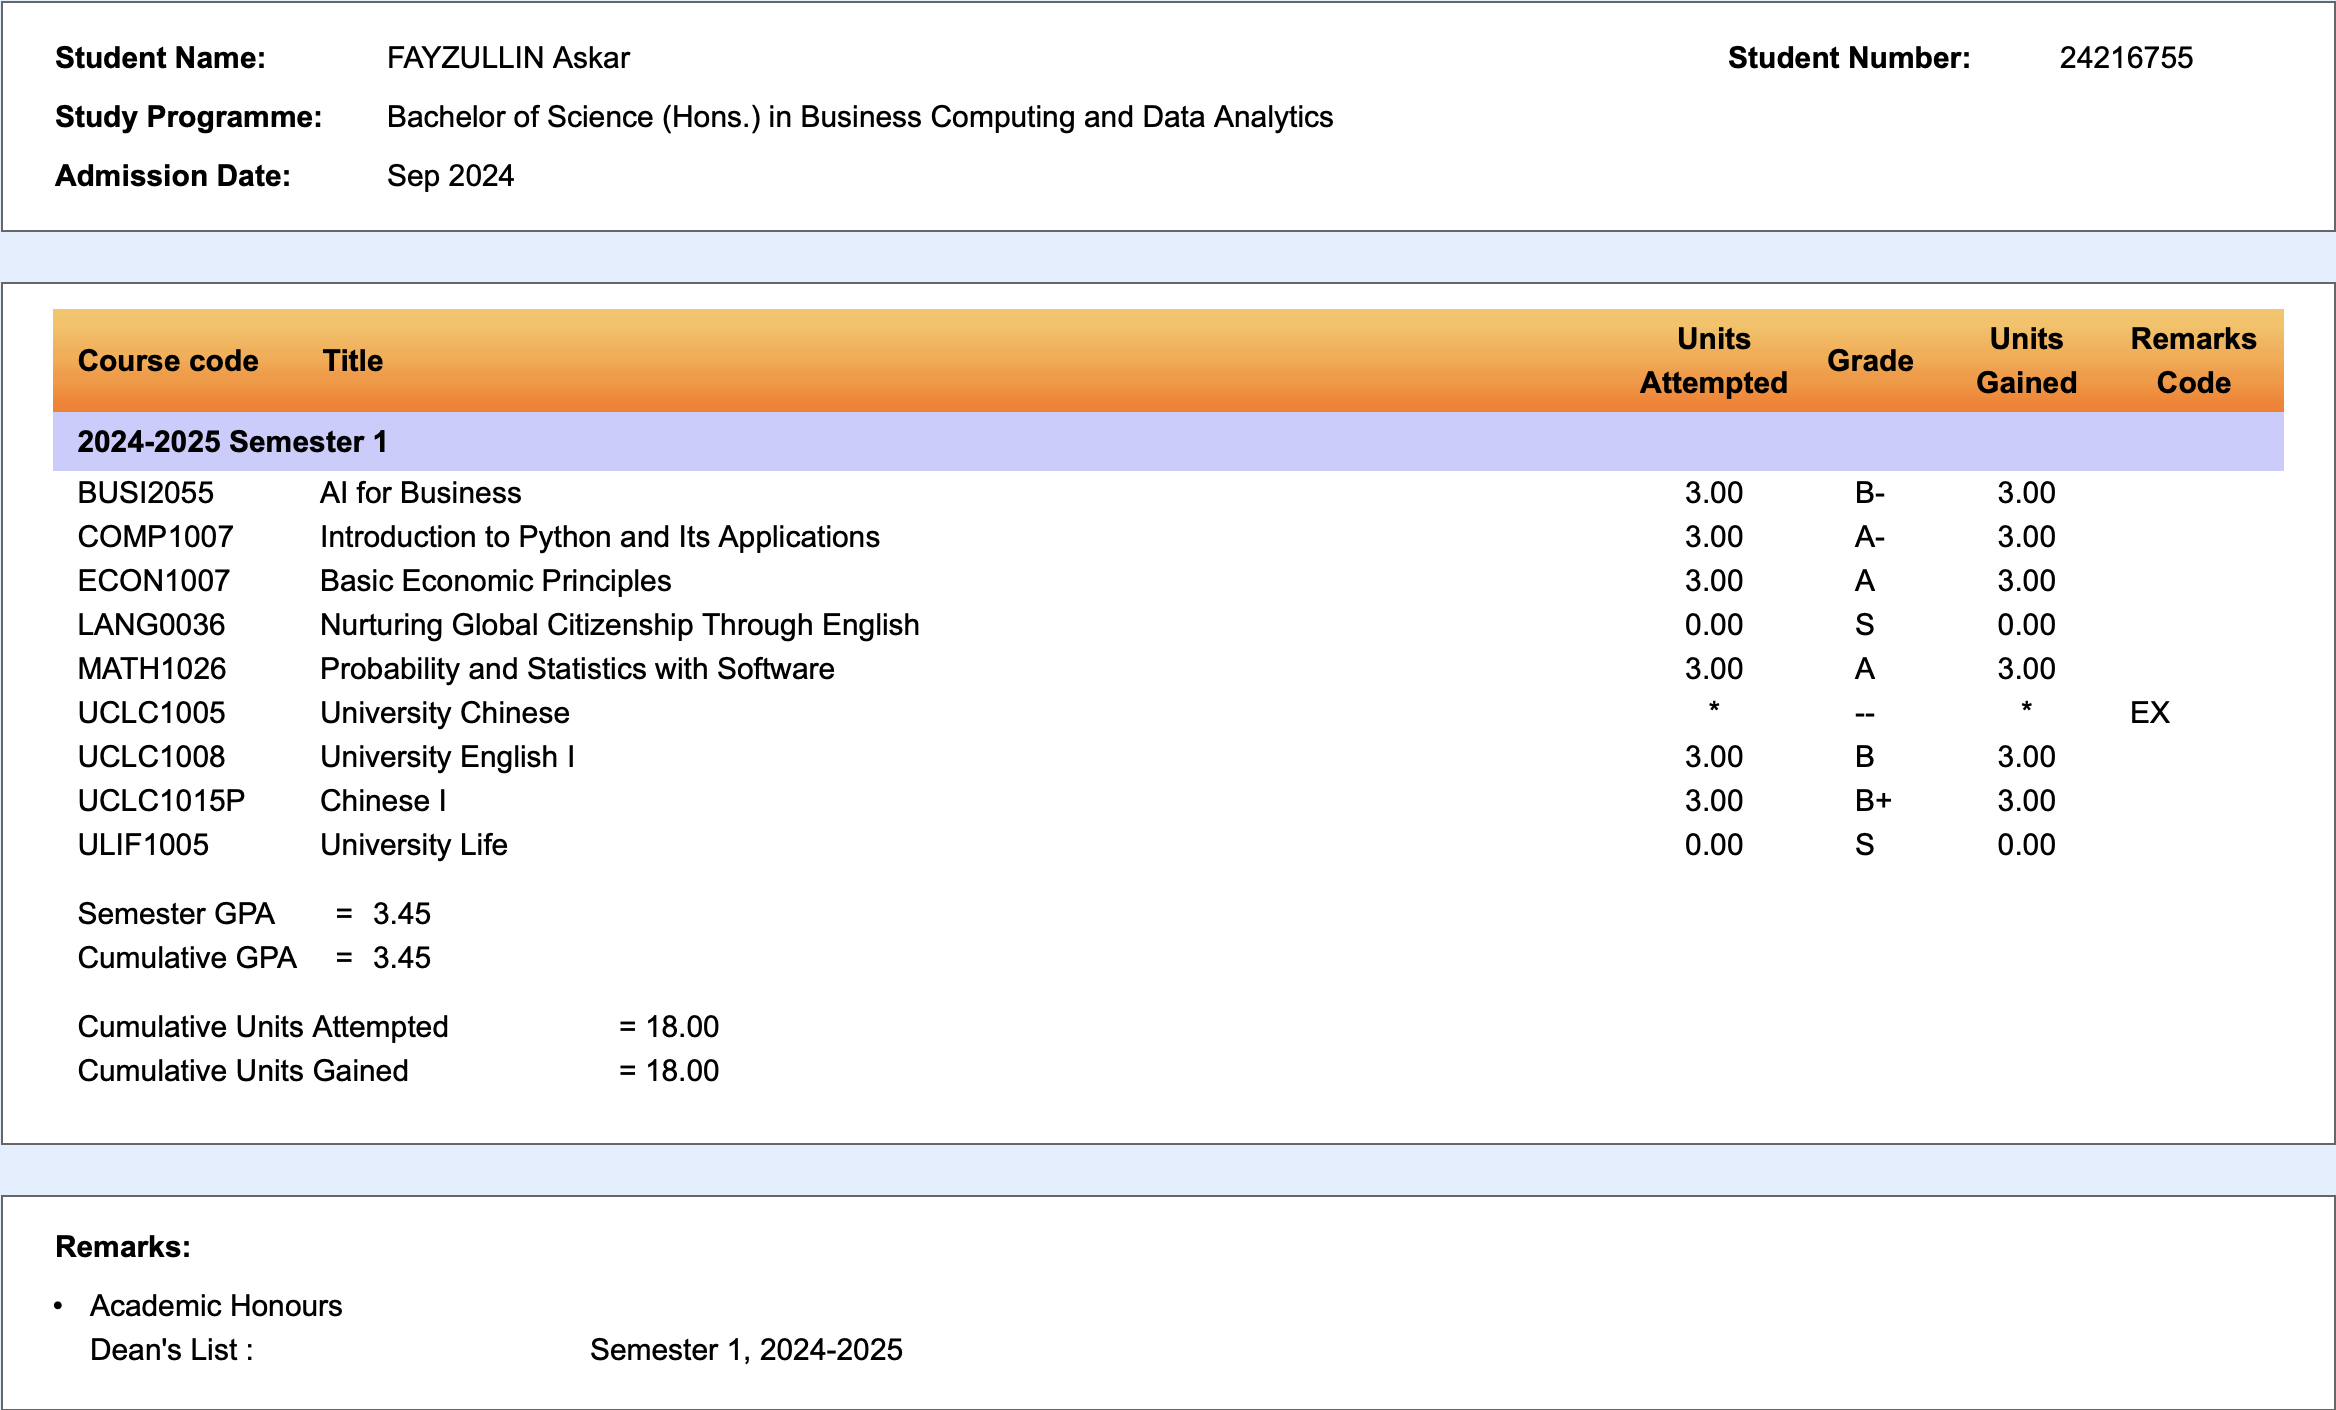This screenshot has width=2336, height=1410.
Task: Select the Units Gained column header
Action: 2026,360
